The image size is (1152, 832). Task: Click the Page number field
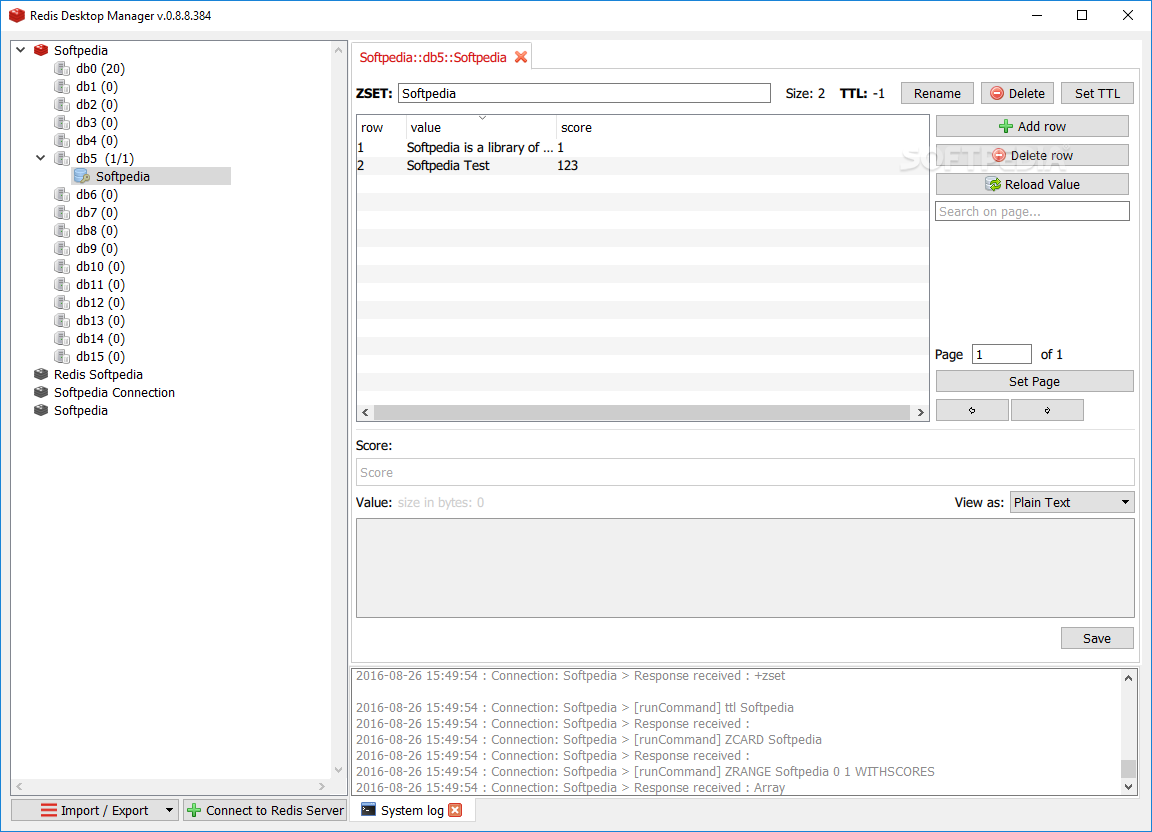[x=1001, y=354]
